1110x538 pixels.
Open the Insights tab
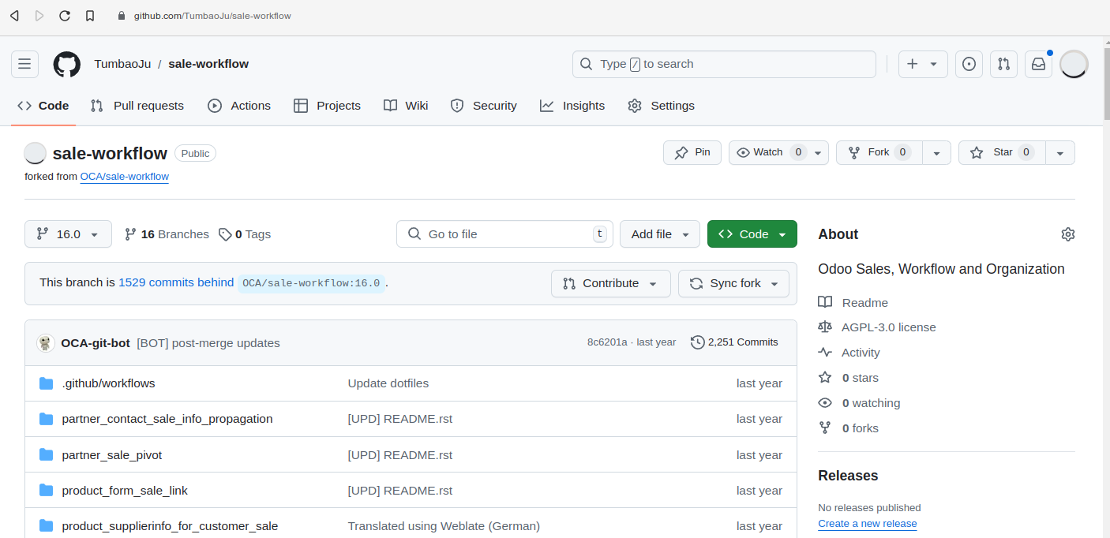click(x=572, y=106)
